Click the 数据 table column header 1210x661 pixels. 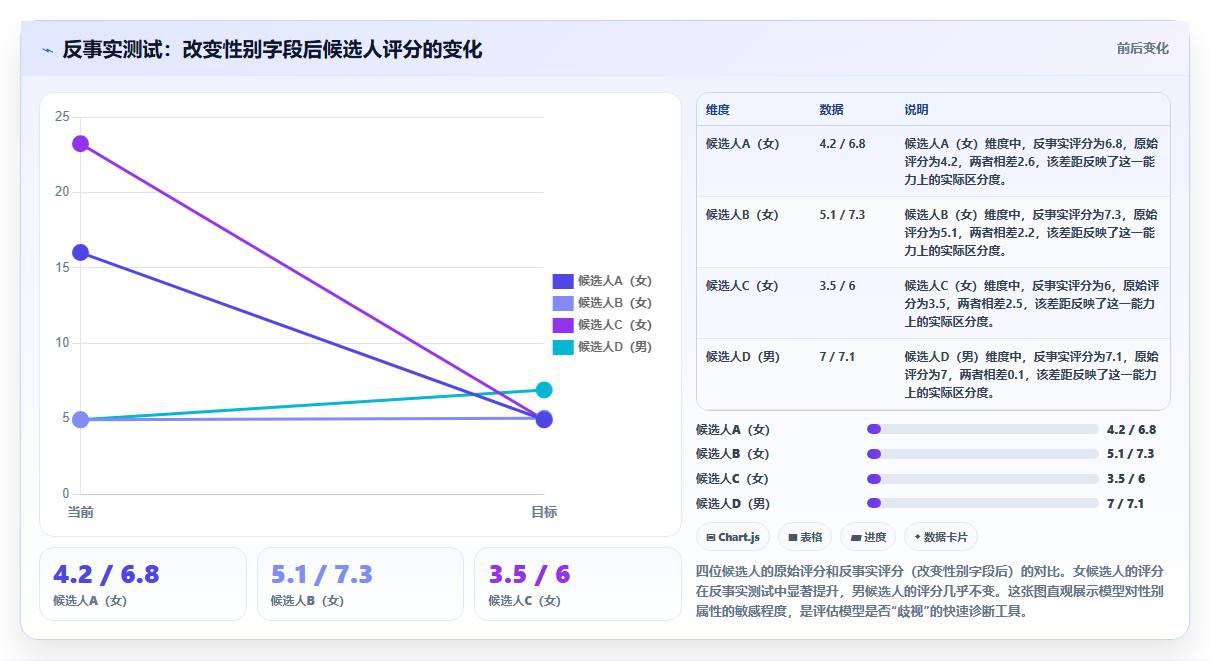coord(831,109)
